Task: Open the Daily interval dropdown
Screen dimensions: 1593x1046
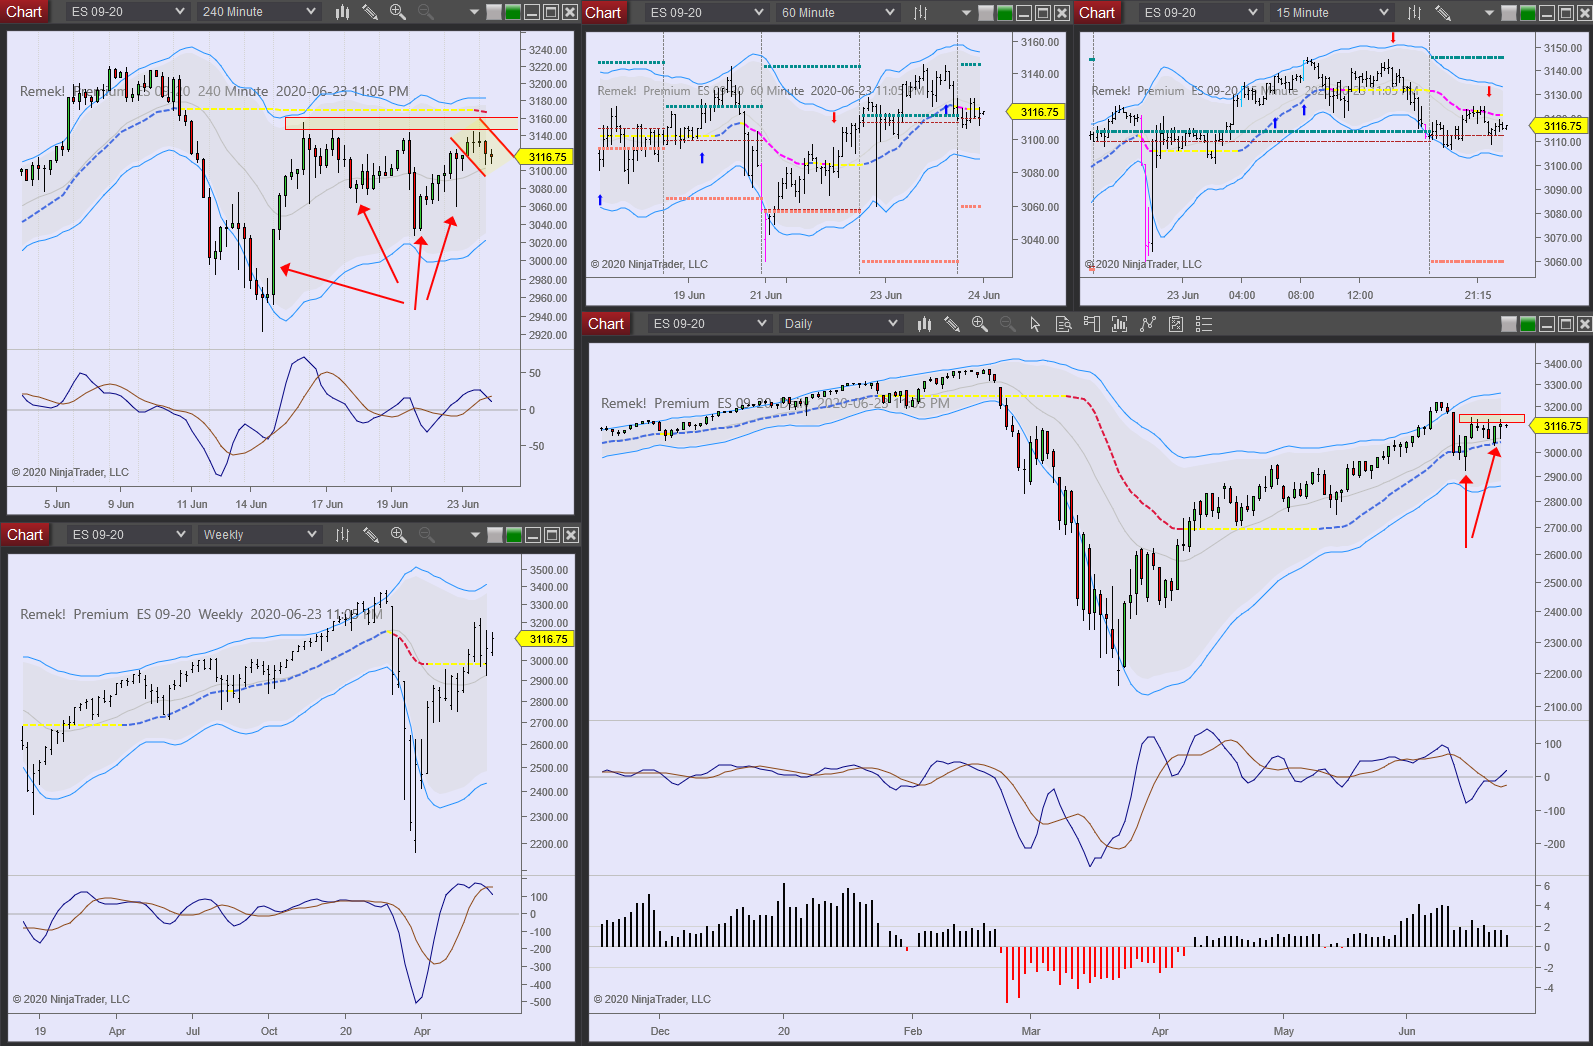Action: [x=842, y=324]
